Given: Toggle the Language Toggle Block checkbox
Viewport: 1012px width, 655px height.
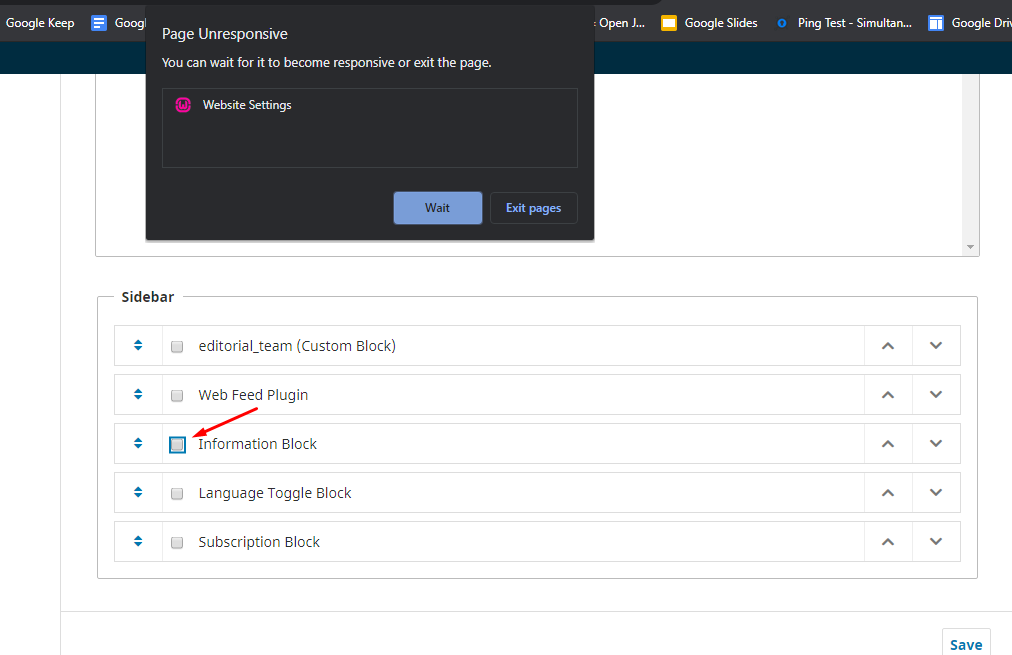Looking at the screenshot, I should pos(177,494).
